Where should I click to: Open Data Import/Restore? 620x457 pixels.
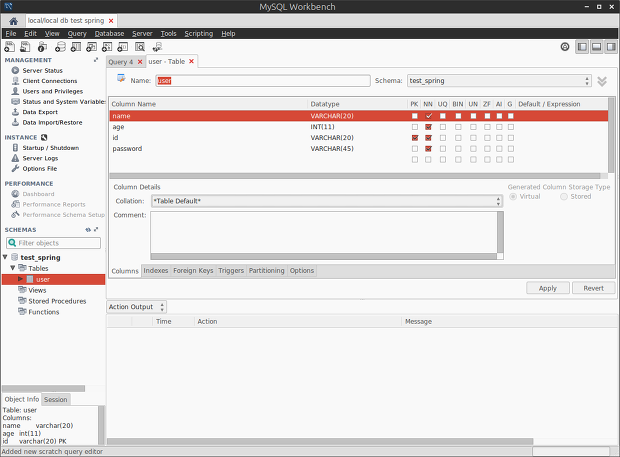click(x=52, y=123)
